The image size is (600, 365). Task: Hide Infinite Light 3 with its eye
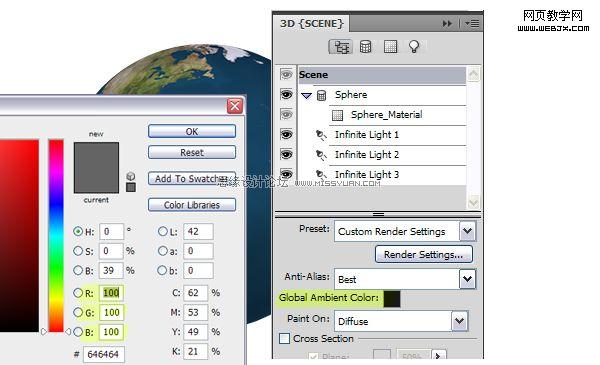coord(286,174)
